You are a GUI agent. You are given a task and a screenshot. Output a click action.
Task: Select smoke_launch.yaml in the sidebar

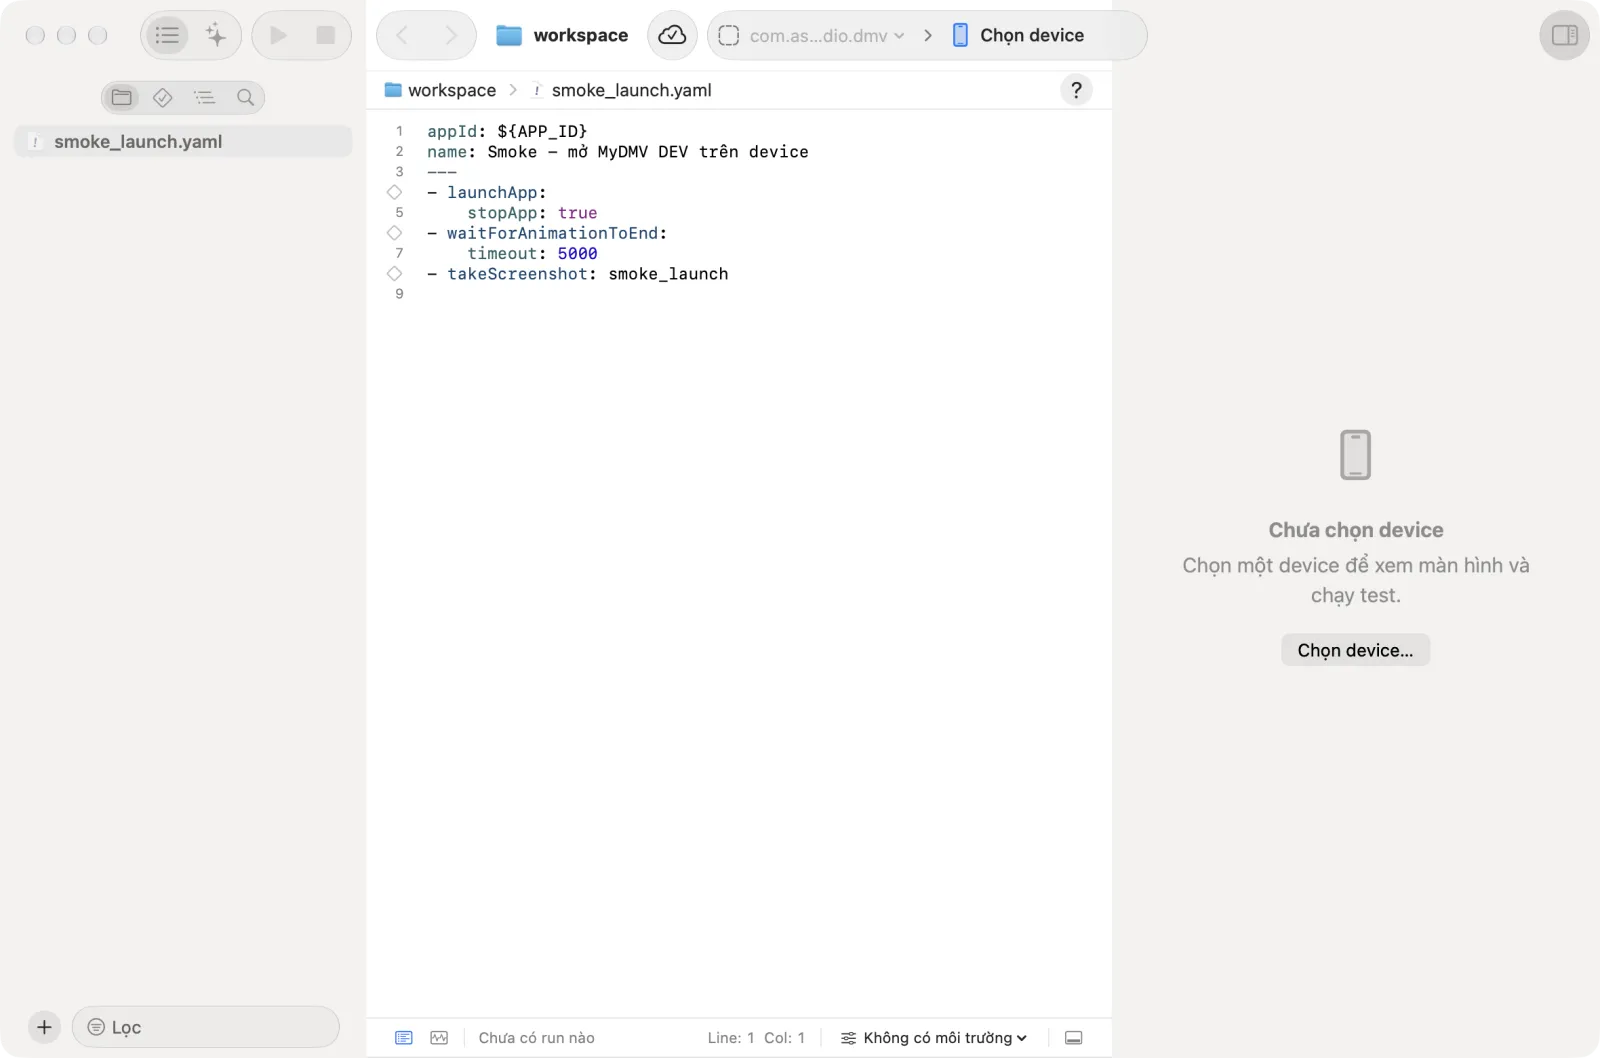click(x=183, y=142)
